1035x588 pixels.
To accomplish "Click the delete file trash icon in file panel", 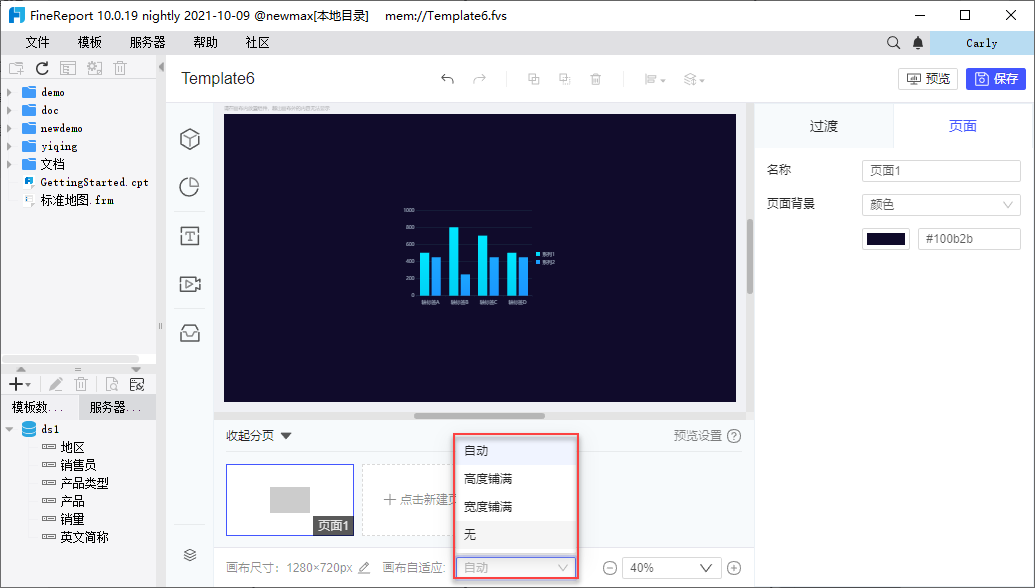I will coord(119,68).
